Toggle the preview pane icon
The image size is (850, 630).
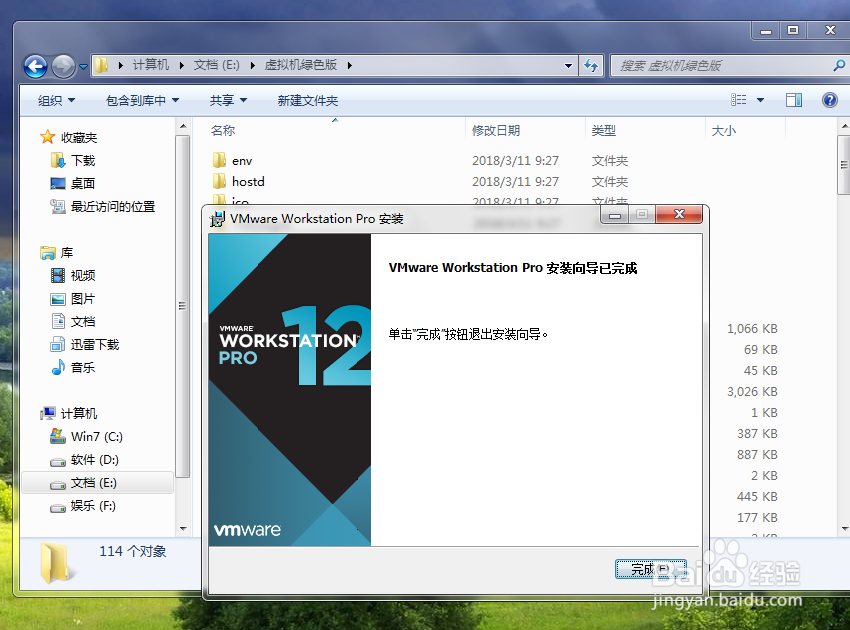794,100
